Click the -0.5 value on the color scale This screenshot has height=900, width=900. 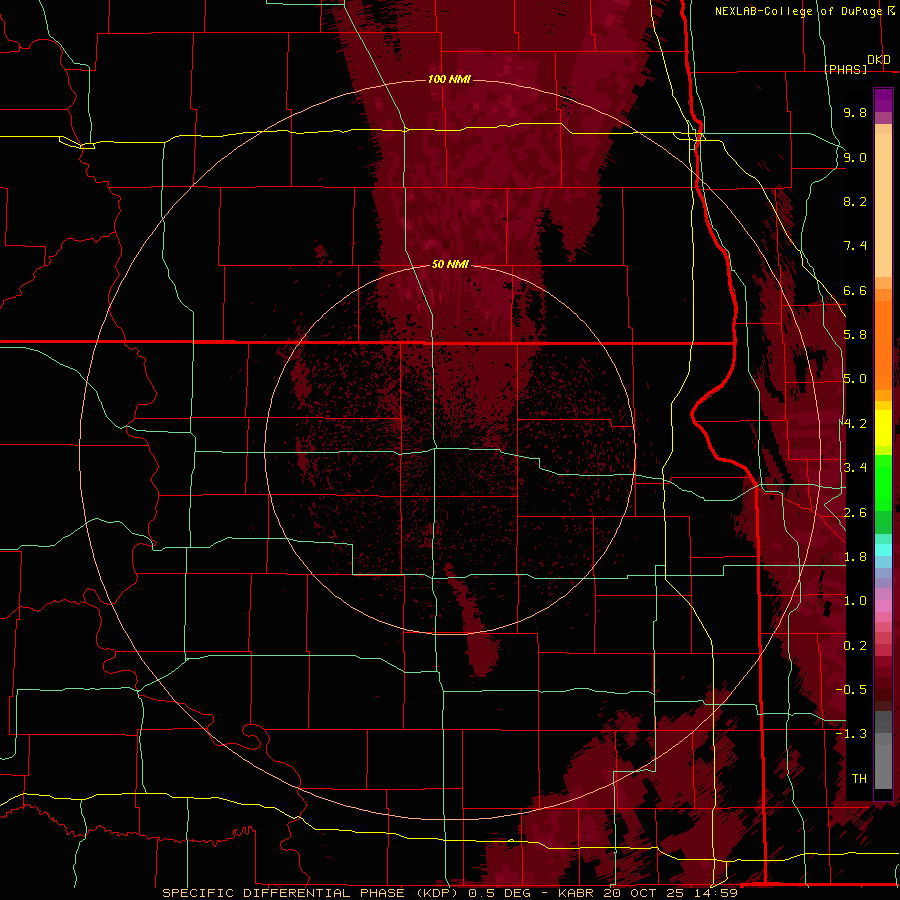point(851,690)
